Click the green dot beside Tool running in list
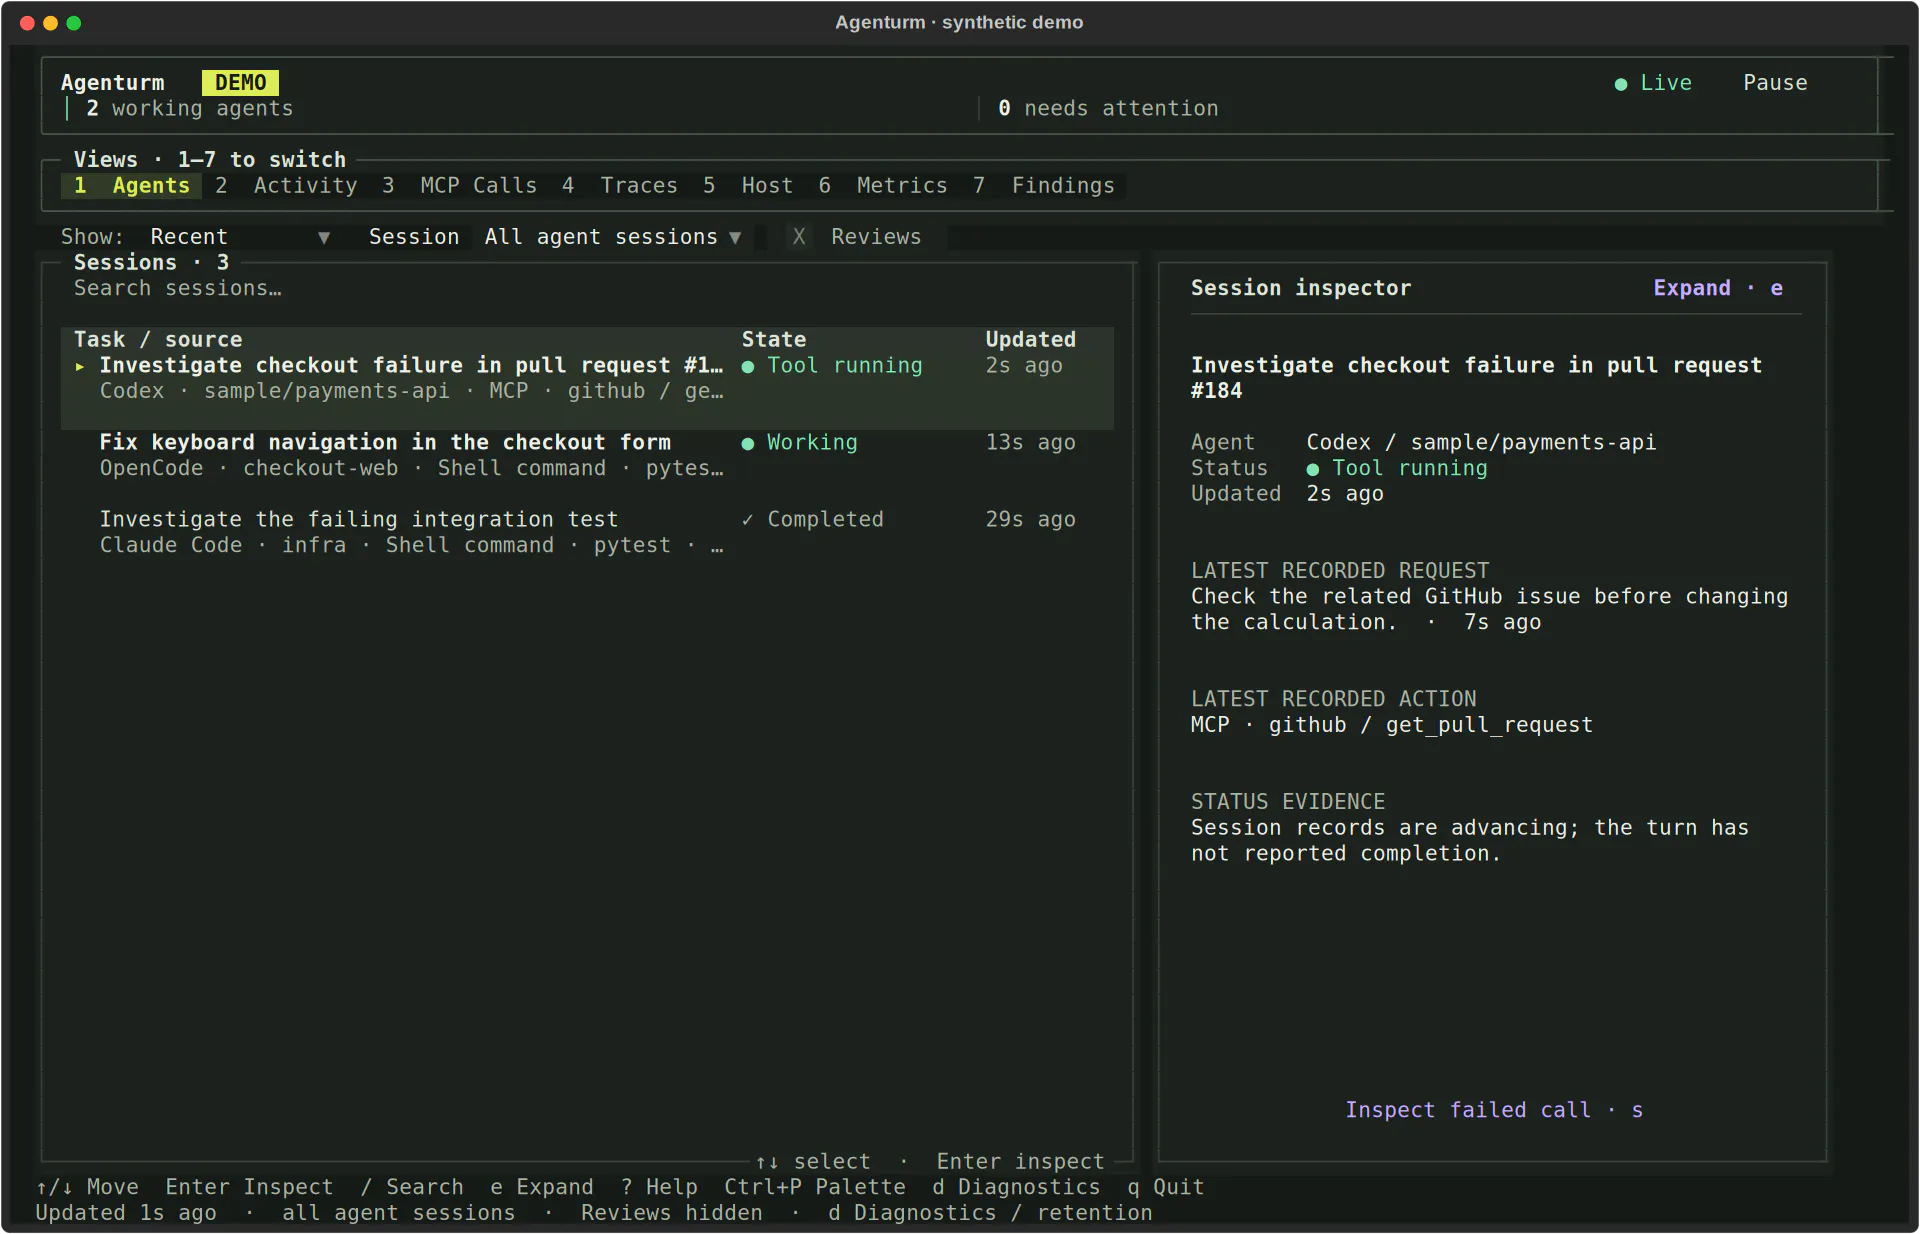This screenshot has height=1234, width=1920. point(747,366)
